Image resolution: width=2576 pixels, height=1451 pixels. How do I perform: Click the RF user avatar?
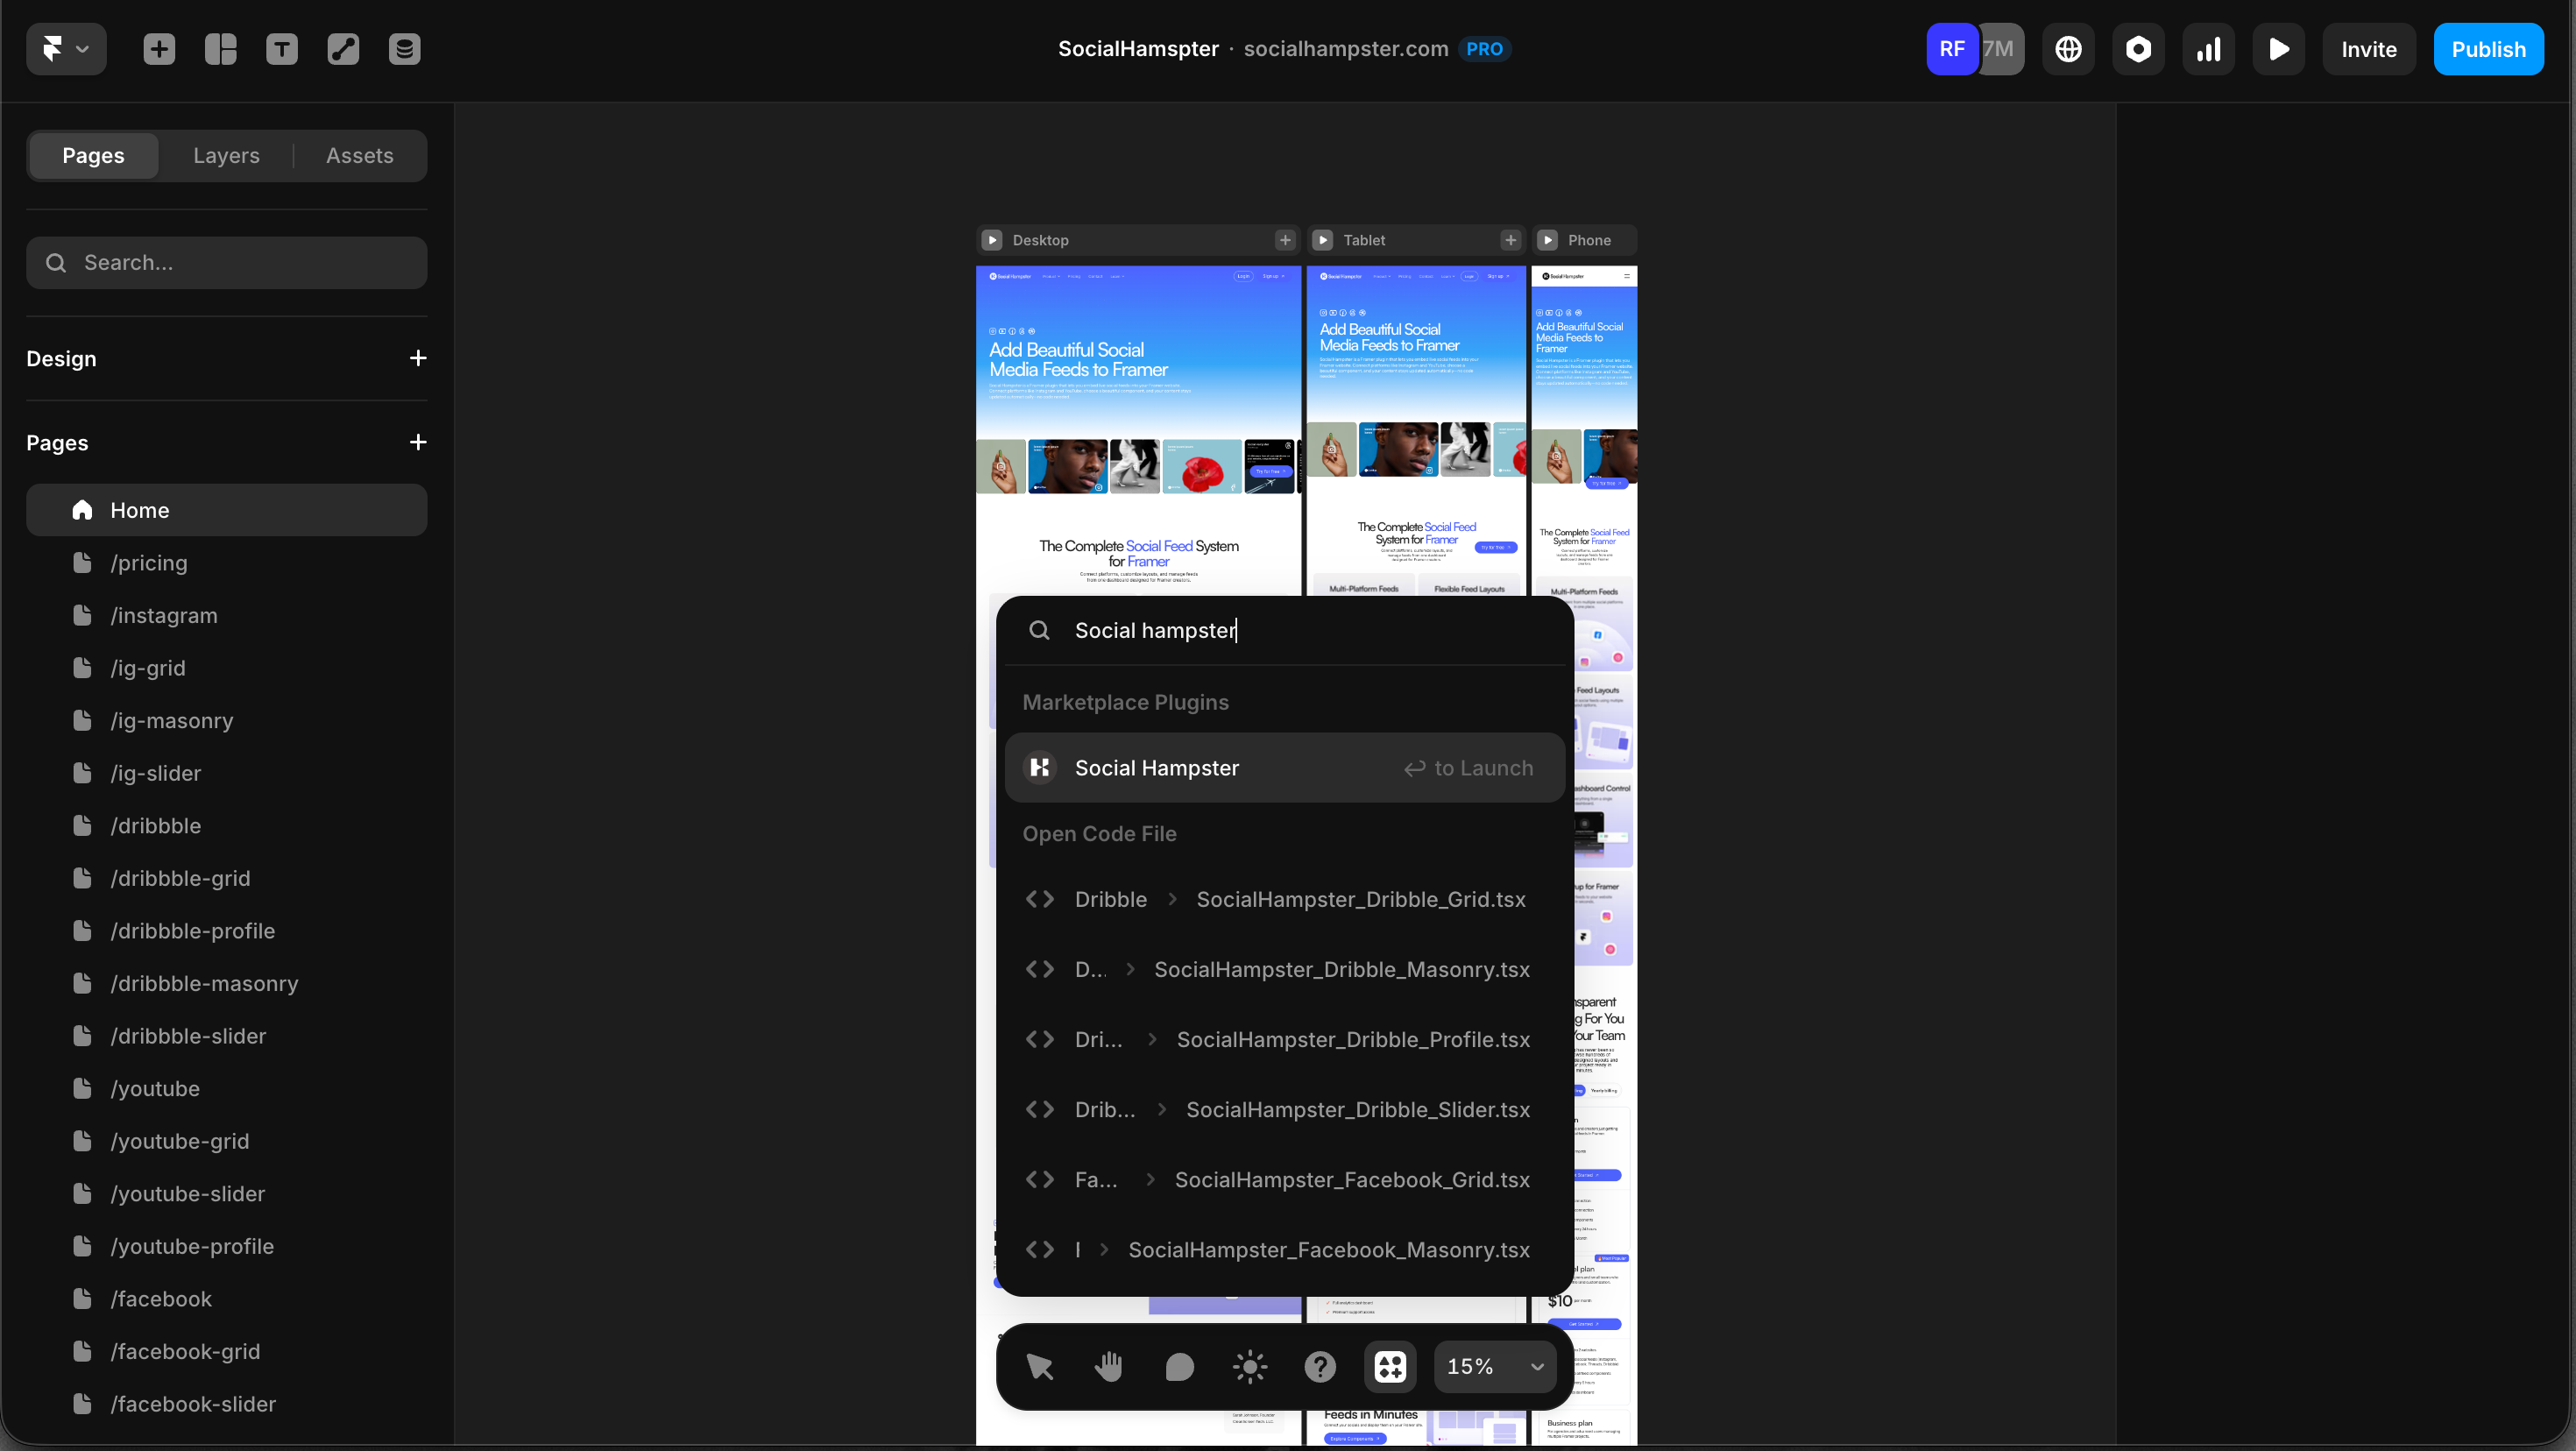(x=1952, y=49)
